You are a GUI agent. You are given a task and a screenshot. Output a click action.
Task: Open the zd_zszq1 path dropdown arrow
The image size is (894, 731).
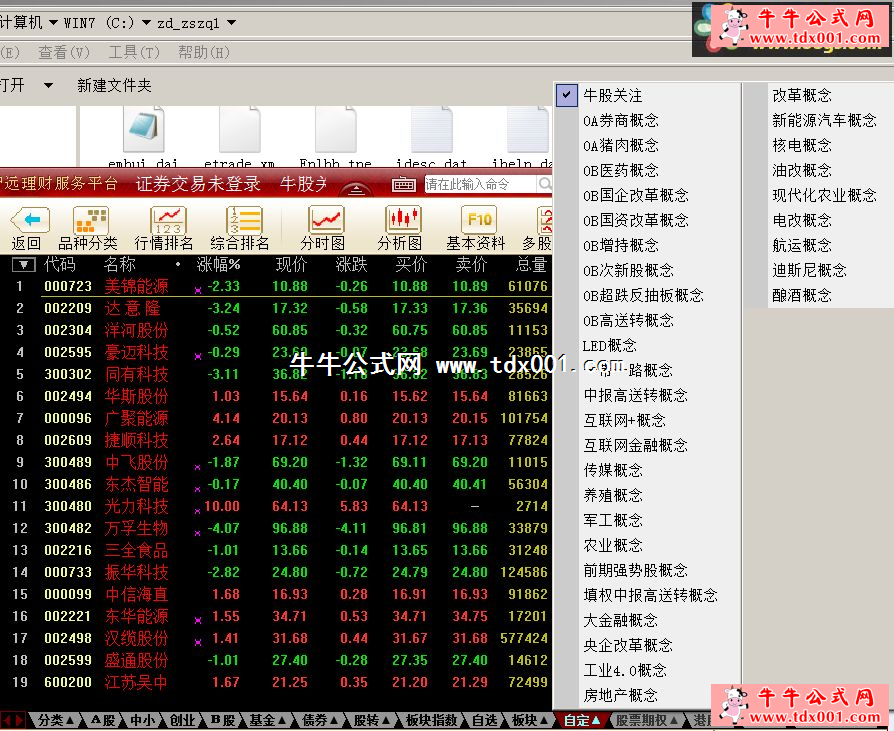coord(232,22)
